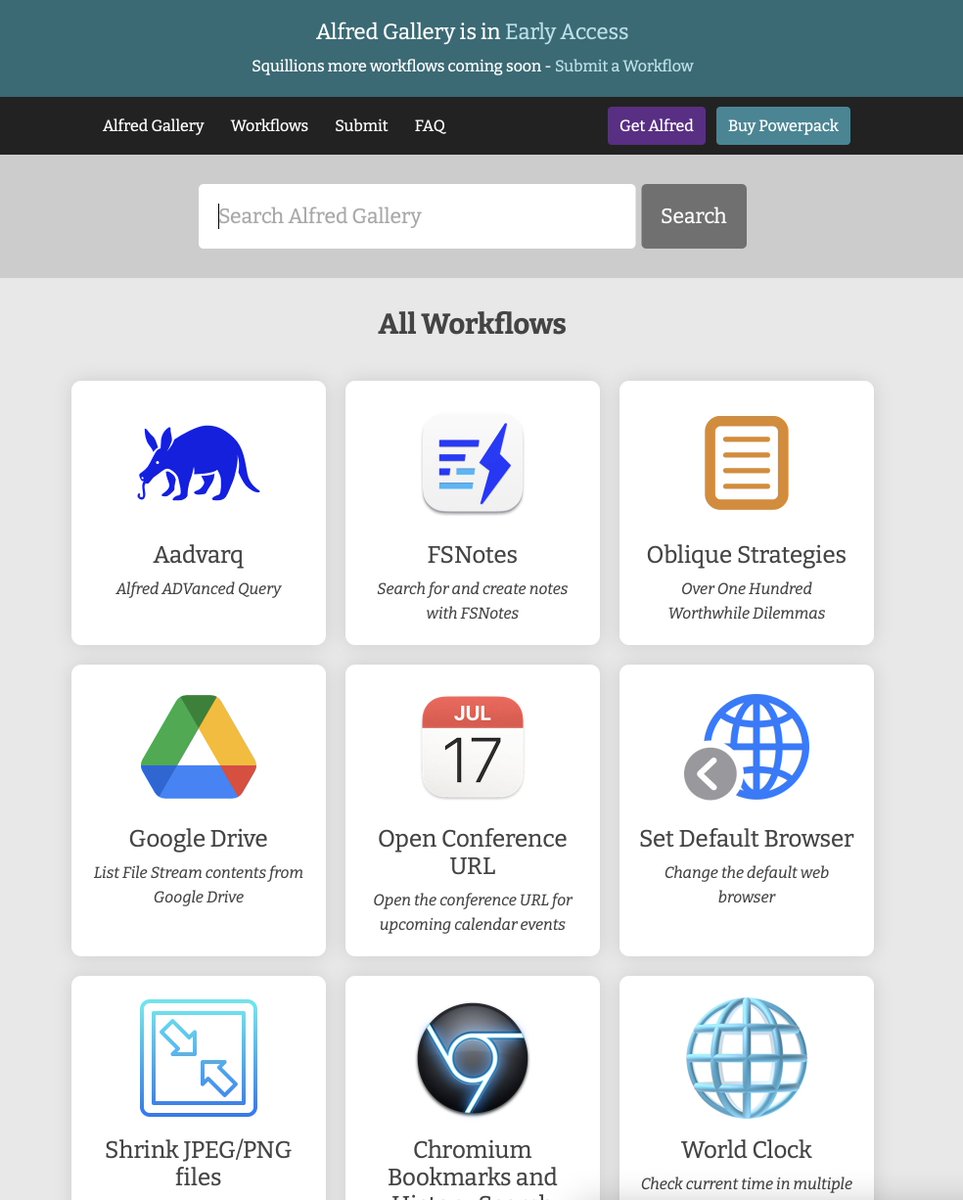Click 'Change the default web browser' description
Viewport: 963px width, 1200px height.
(x=747, y=885)
